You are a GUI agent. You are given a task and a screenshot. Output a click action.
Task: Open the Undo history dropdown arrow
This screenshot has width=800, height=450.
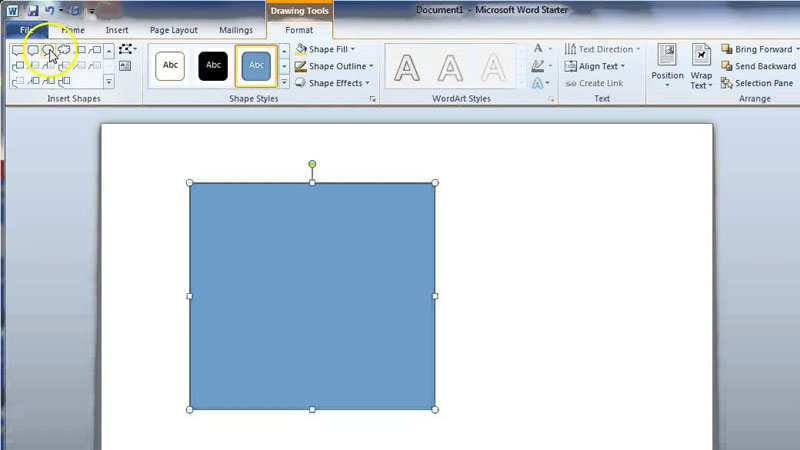coord(61,11)
